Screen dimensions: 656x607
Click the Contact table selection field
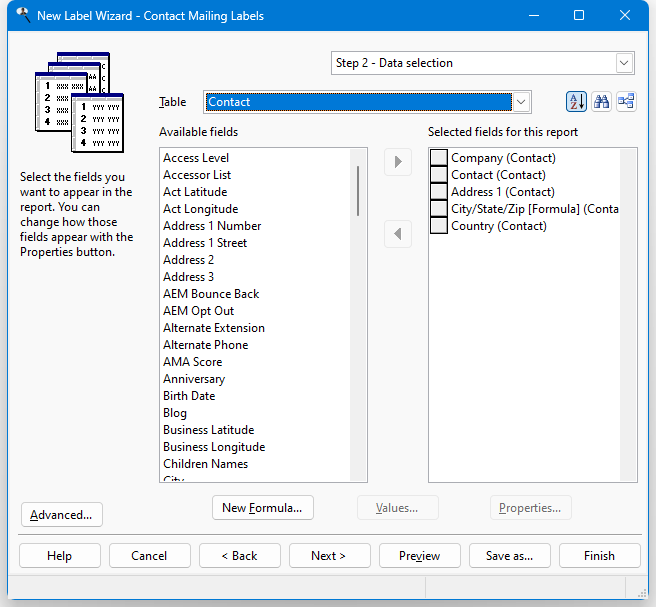(359, 102)
